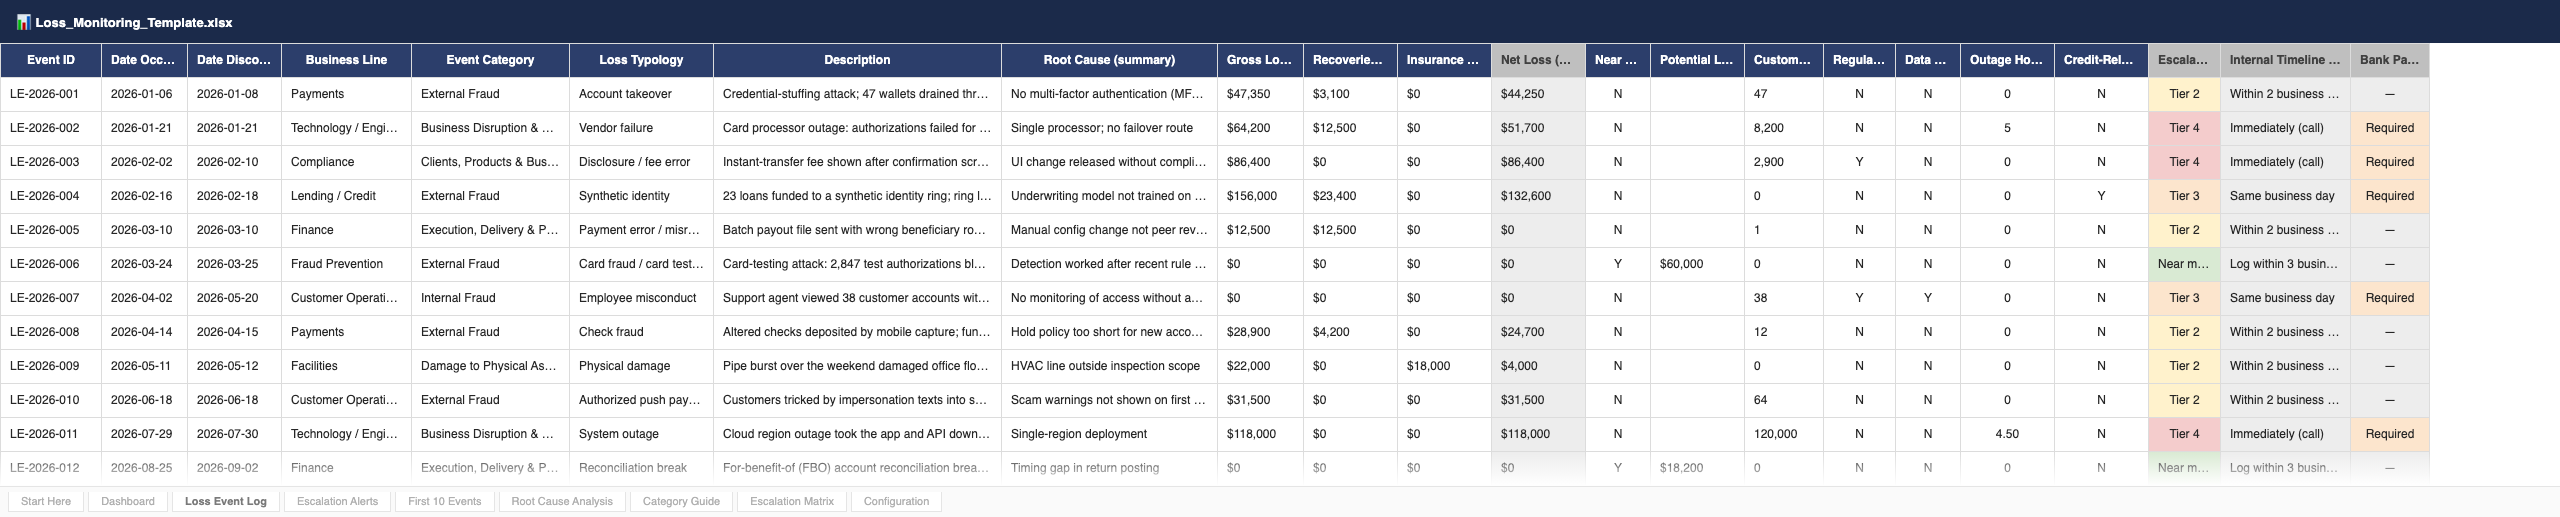Select the Compliance business line cell
The width and height of the screenshot is (2560, 517).
pos(346,162)
